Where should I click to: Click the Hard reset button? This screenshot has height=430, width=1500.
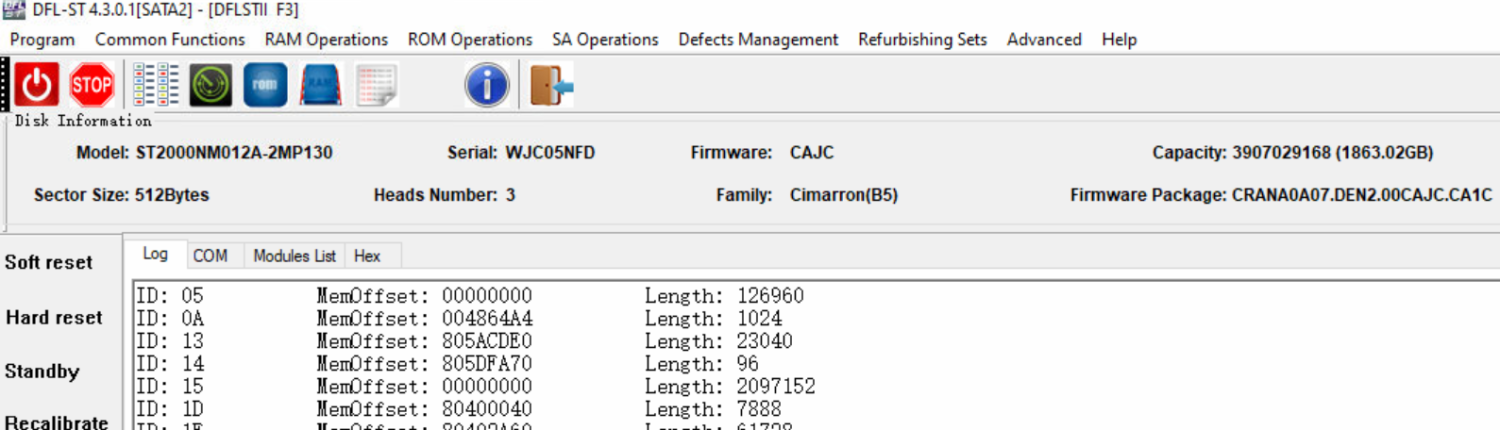[54, 318]
